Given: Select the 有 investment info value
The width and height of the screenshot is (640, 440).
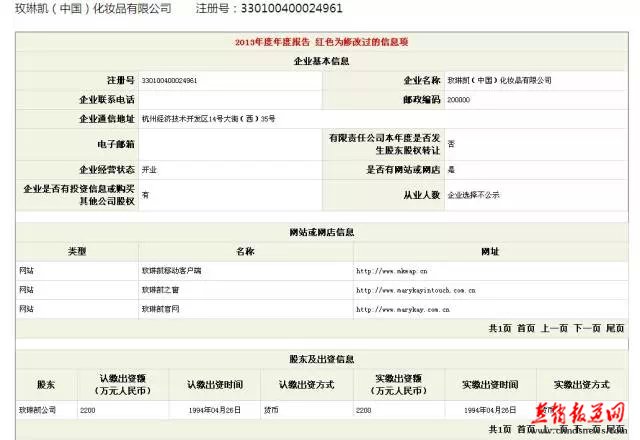Looking at the screenshot, I should (145, 195).
